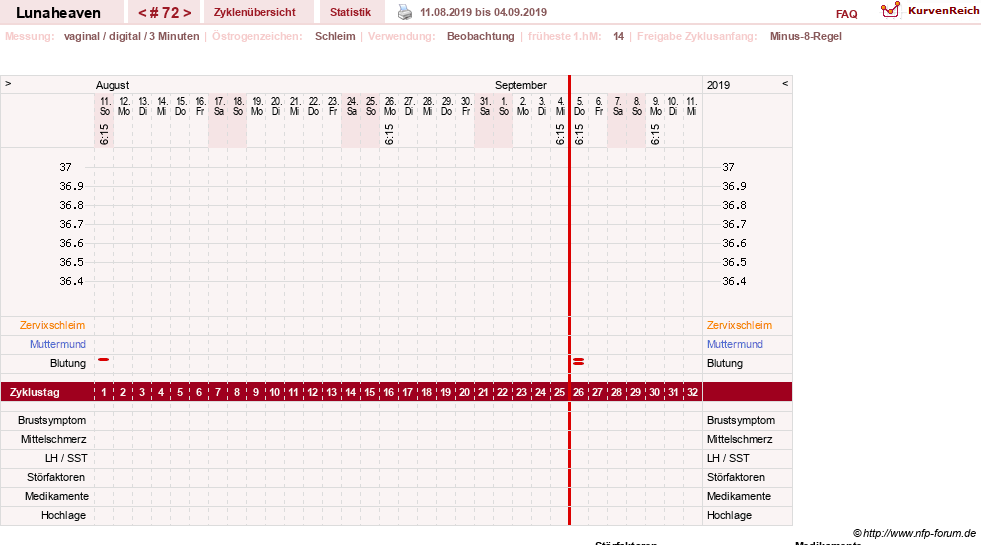The image size is (981, 545).
Task: Click the left Hochlage row label
Action: [63, 515]
